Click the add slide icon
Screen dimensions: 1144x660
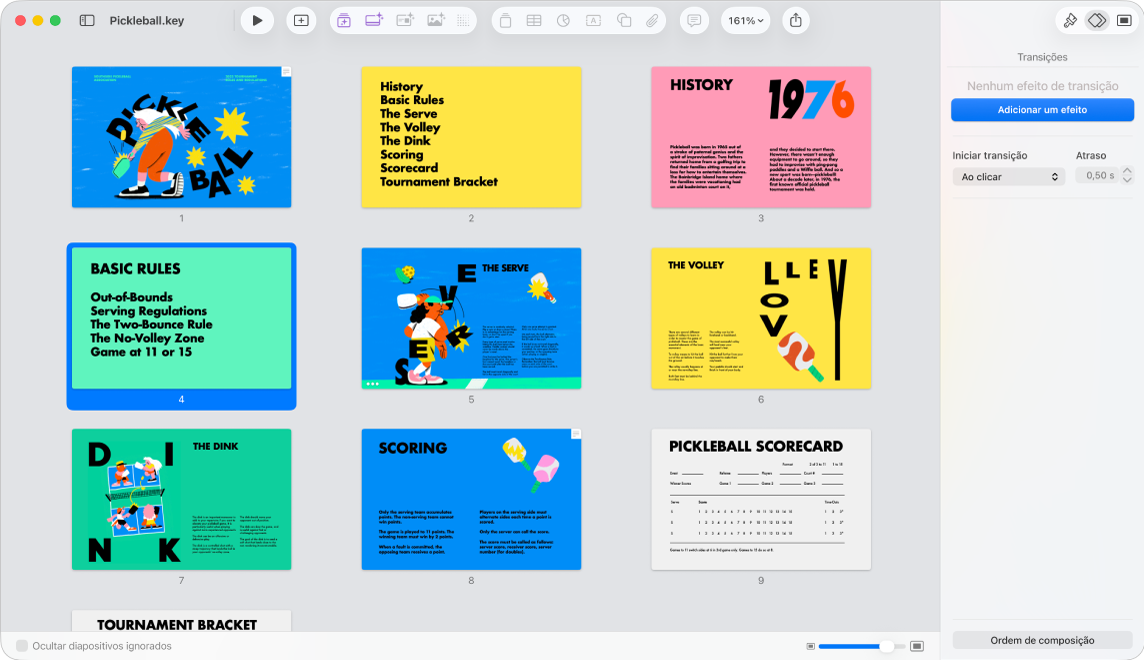(301, 20)
